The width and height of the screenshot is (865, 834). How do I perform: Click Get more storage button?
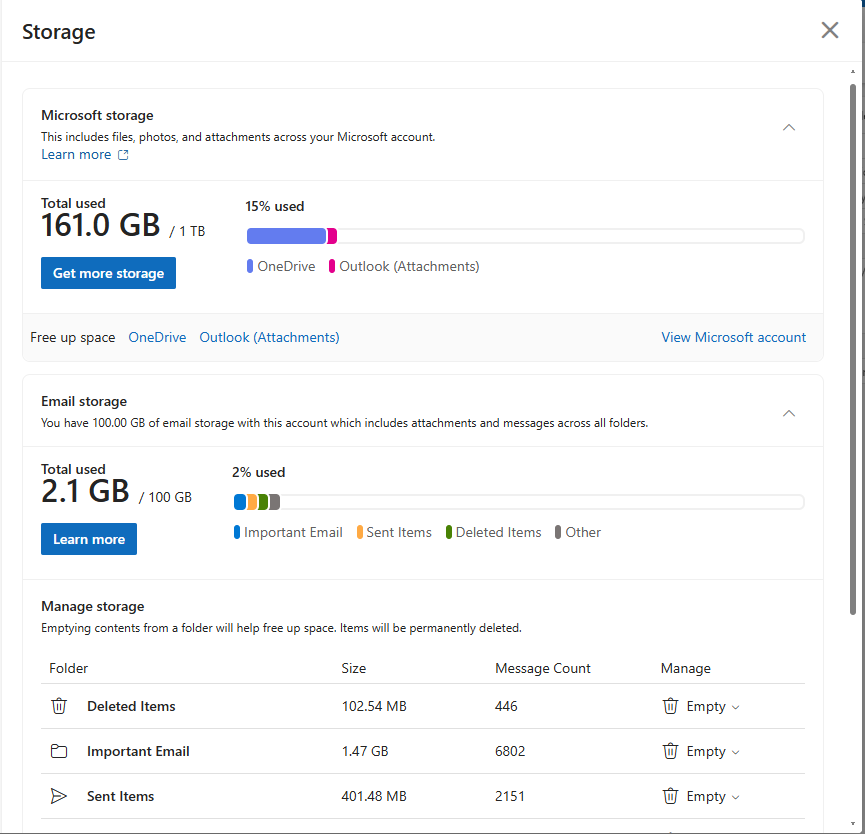108,273
